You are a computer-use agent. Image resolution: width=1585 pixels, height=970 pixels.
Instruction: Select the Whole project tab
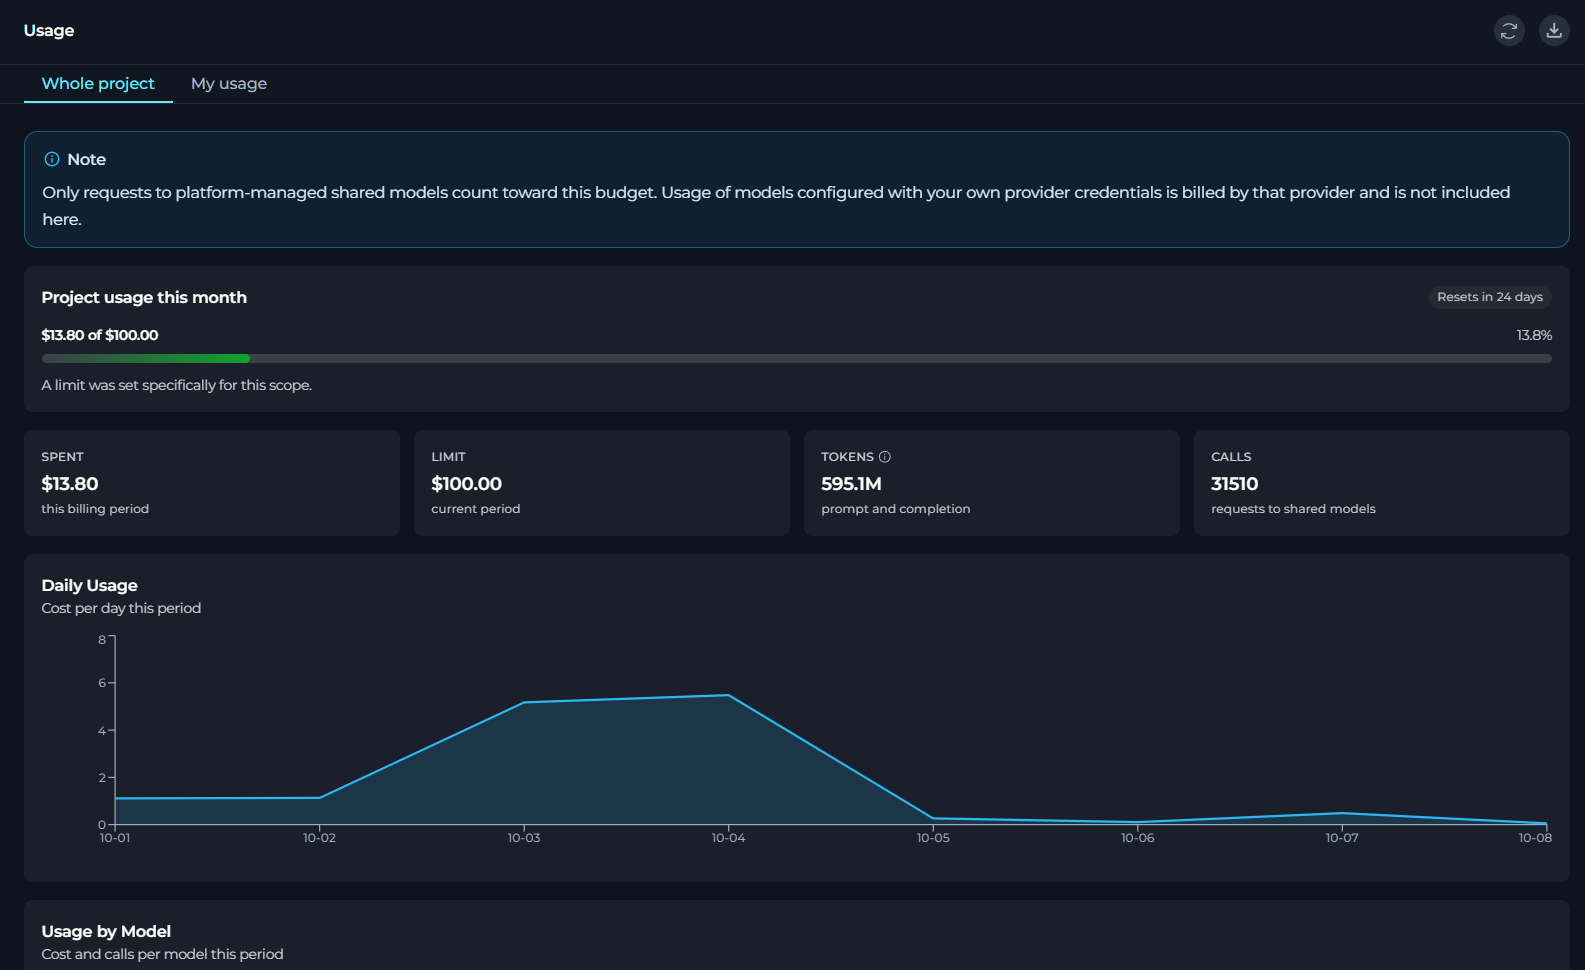[98, 84]
